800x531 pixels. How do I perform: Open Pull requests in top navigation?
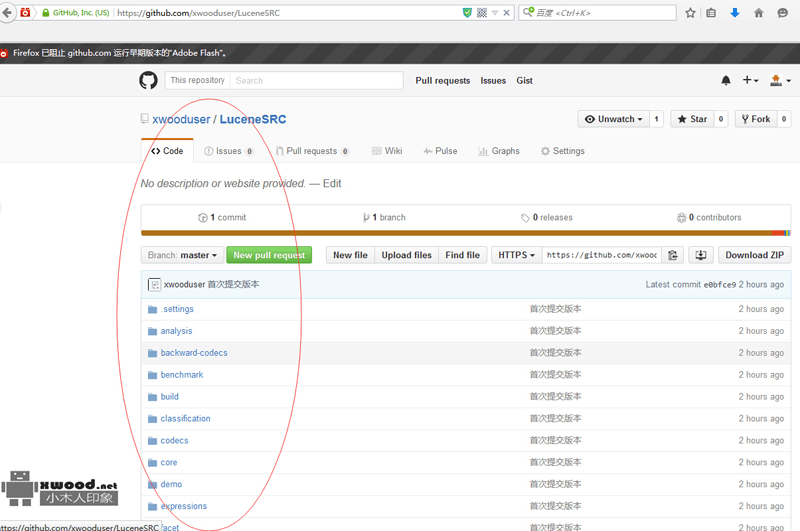tap(442, 81)
